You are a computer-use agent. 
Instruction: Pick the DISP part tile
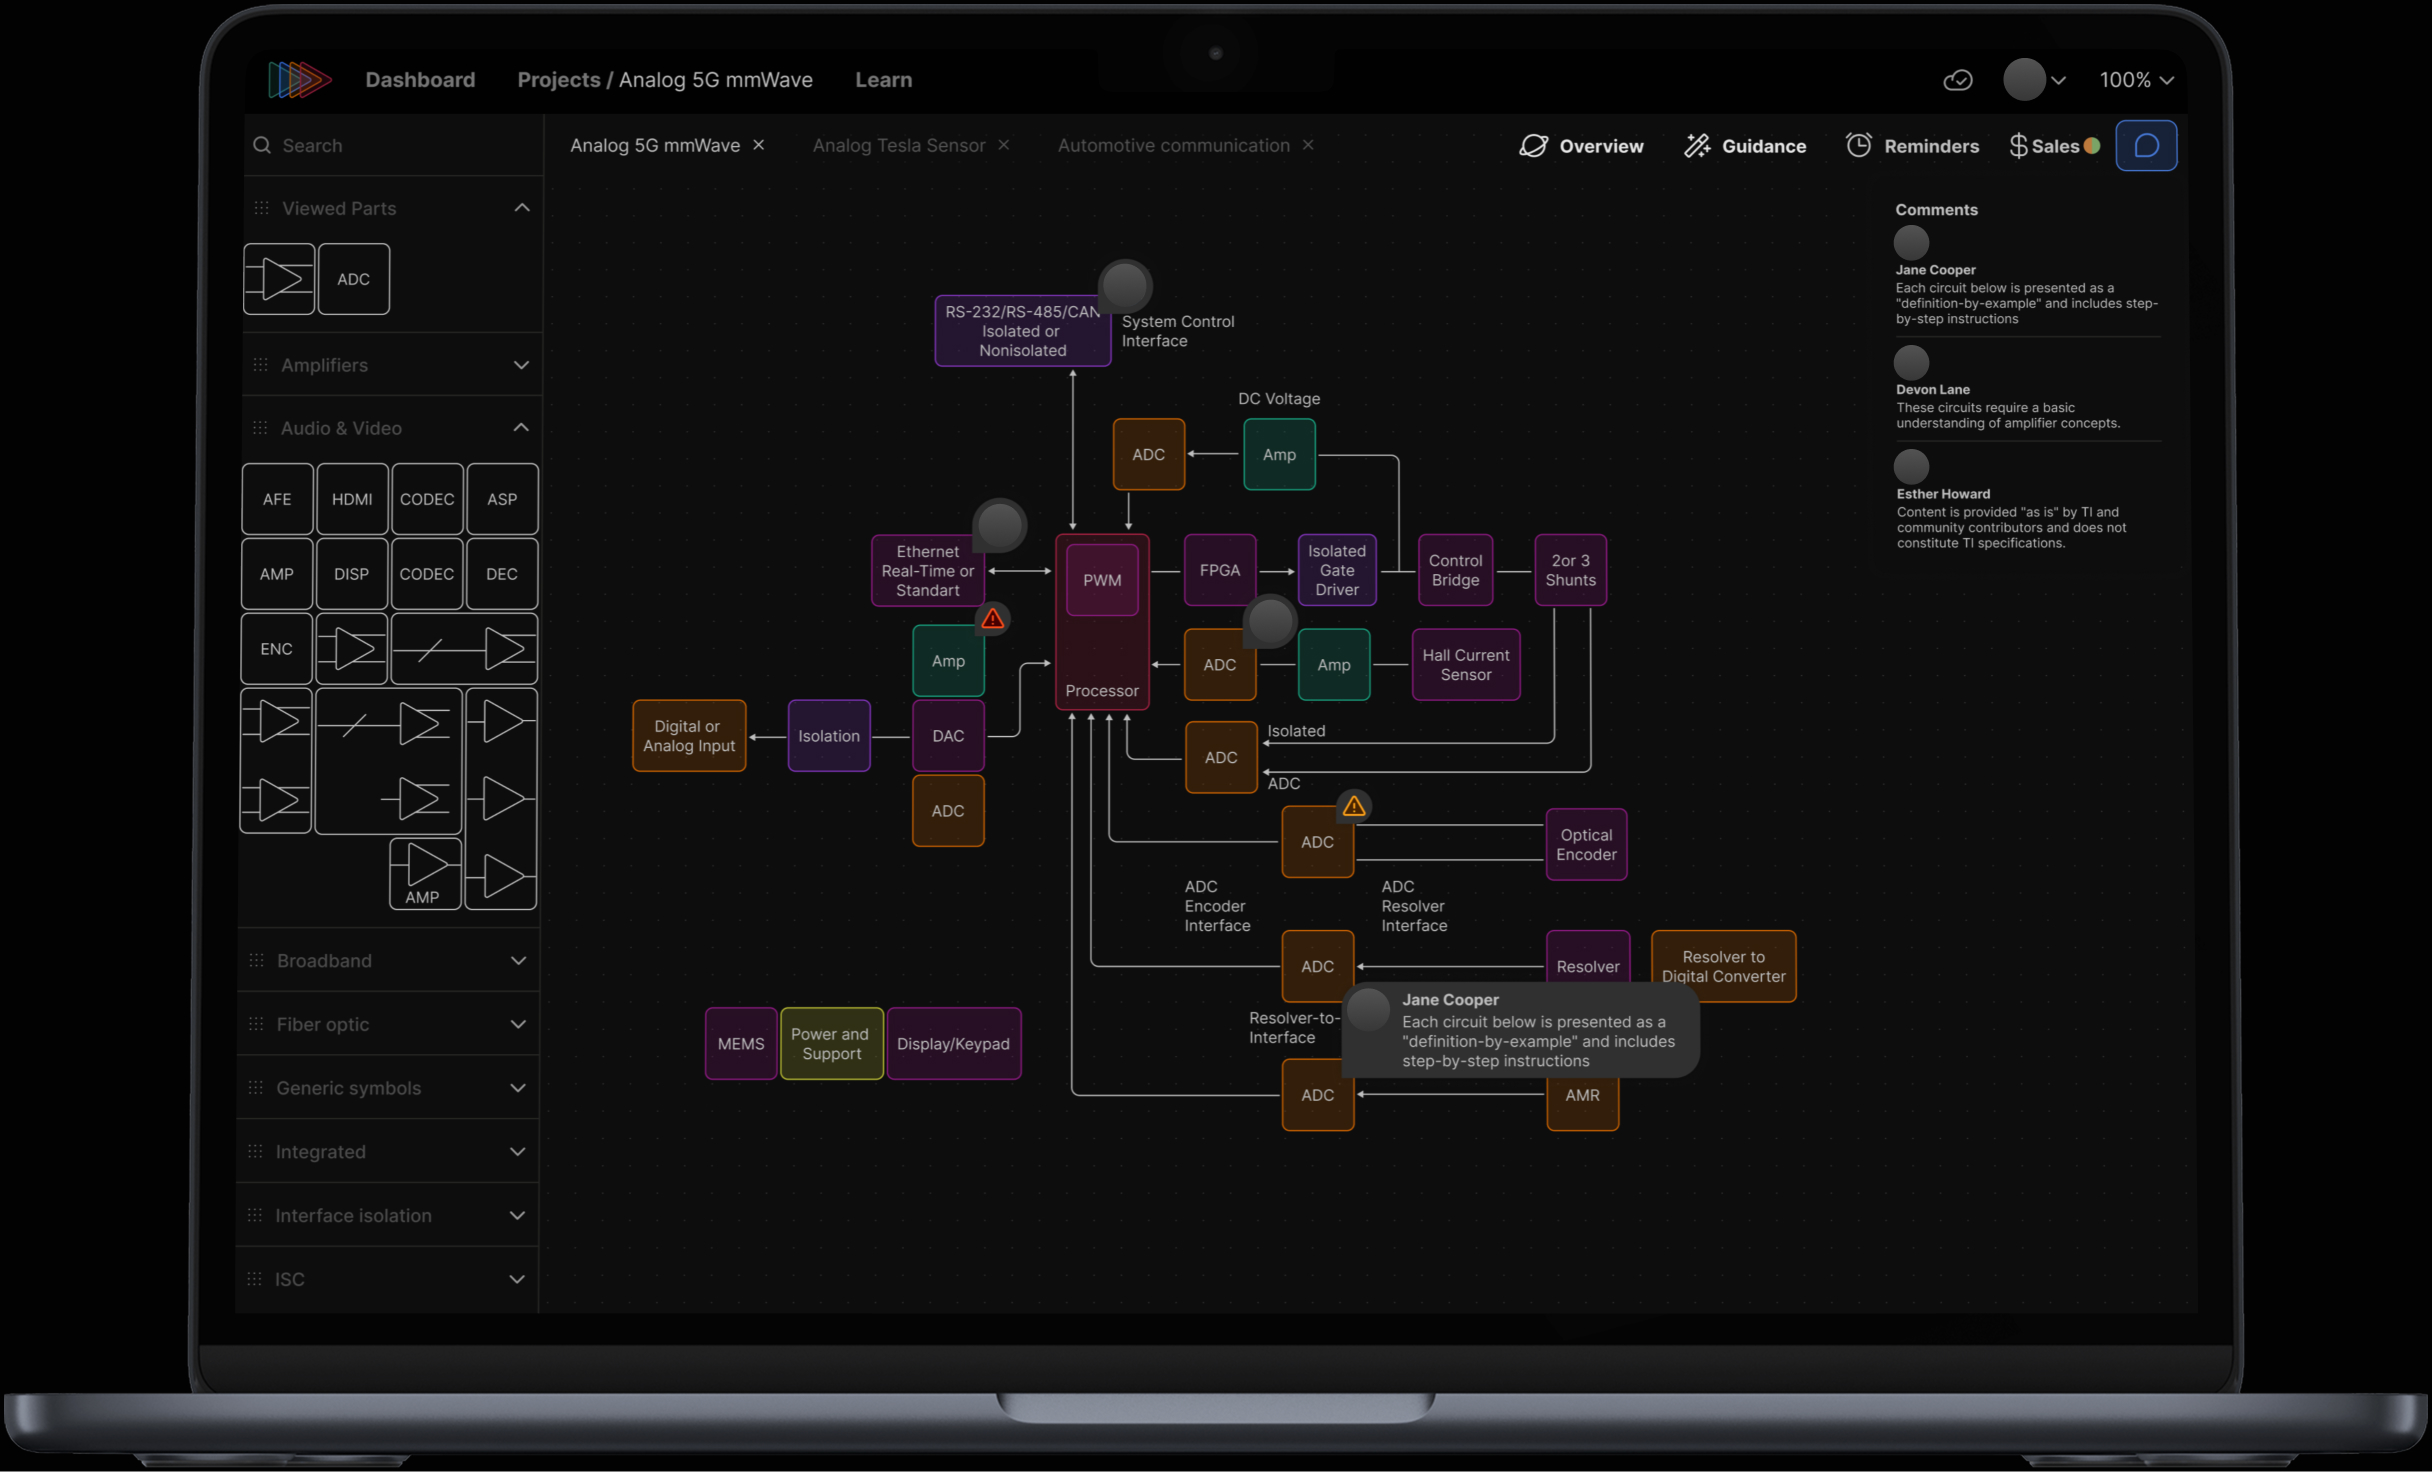pyautogui.click(x=352, y=574)
